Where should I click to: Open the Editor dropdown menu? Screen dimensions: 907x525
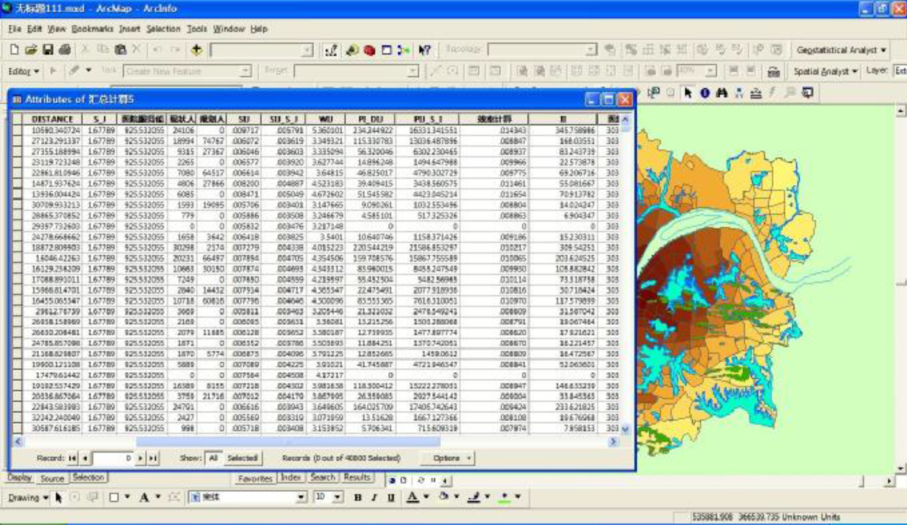click(24, 72)
